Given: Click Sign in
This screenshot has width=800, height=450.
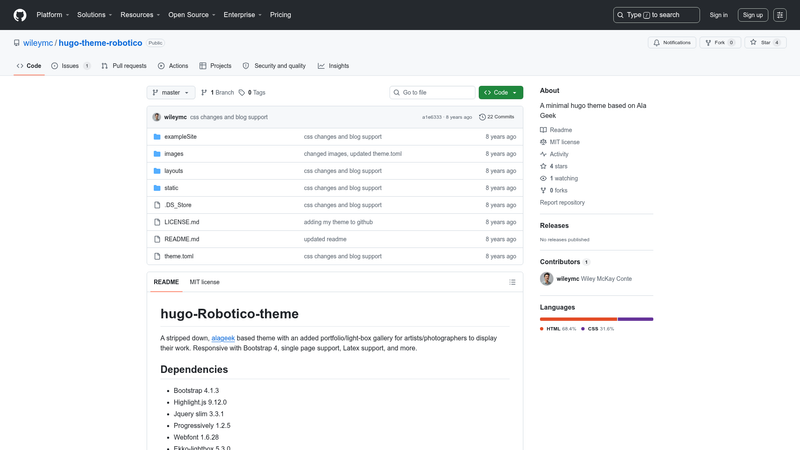Looking at the screenshot, I should tap(718, 15).
